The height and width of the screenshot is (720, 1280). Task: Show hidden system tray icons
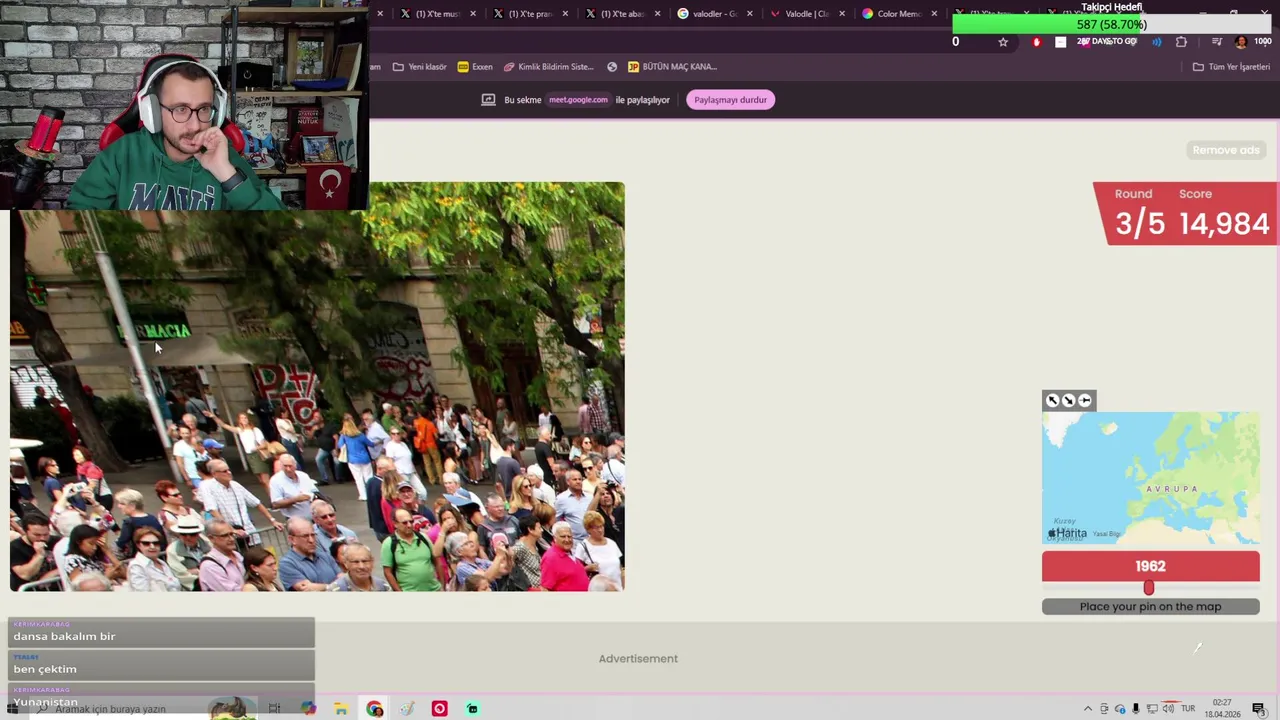coord(1088,709)
